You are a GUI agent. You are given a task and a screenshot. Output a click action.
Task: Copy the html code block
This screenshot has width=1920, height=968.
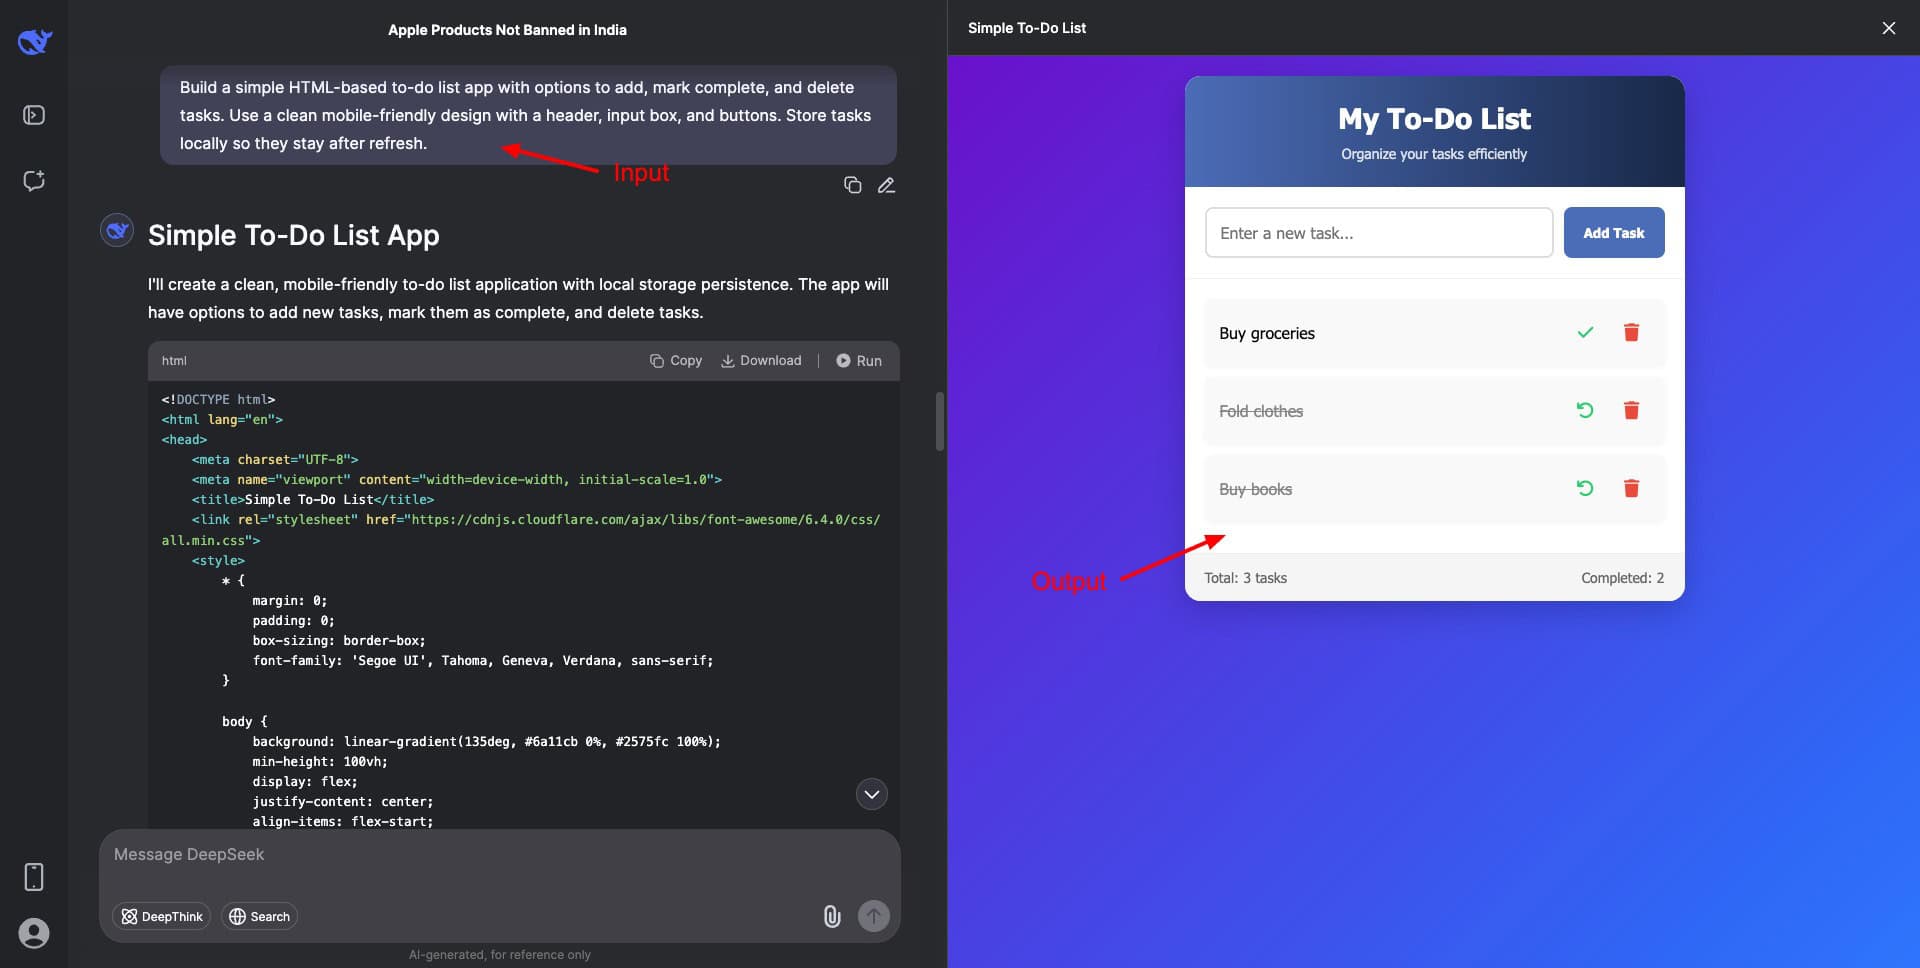point(676,361)
